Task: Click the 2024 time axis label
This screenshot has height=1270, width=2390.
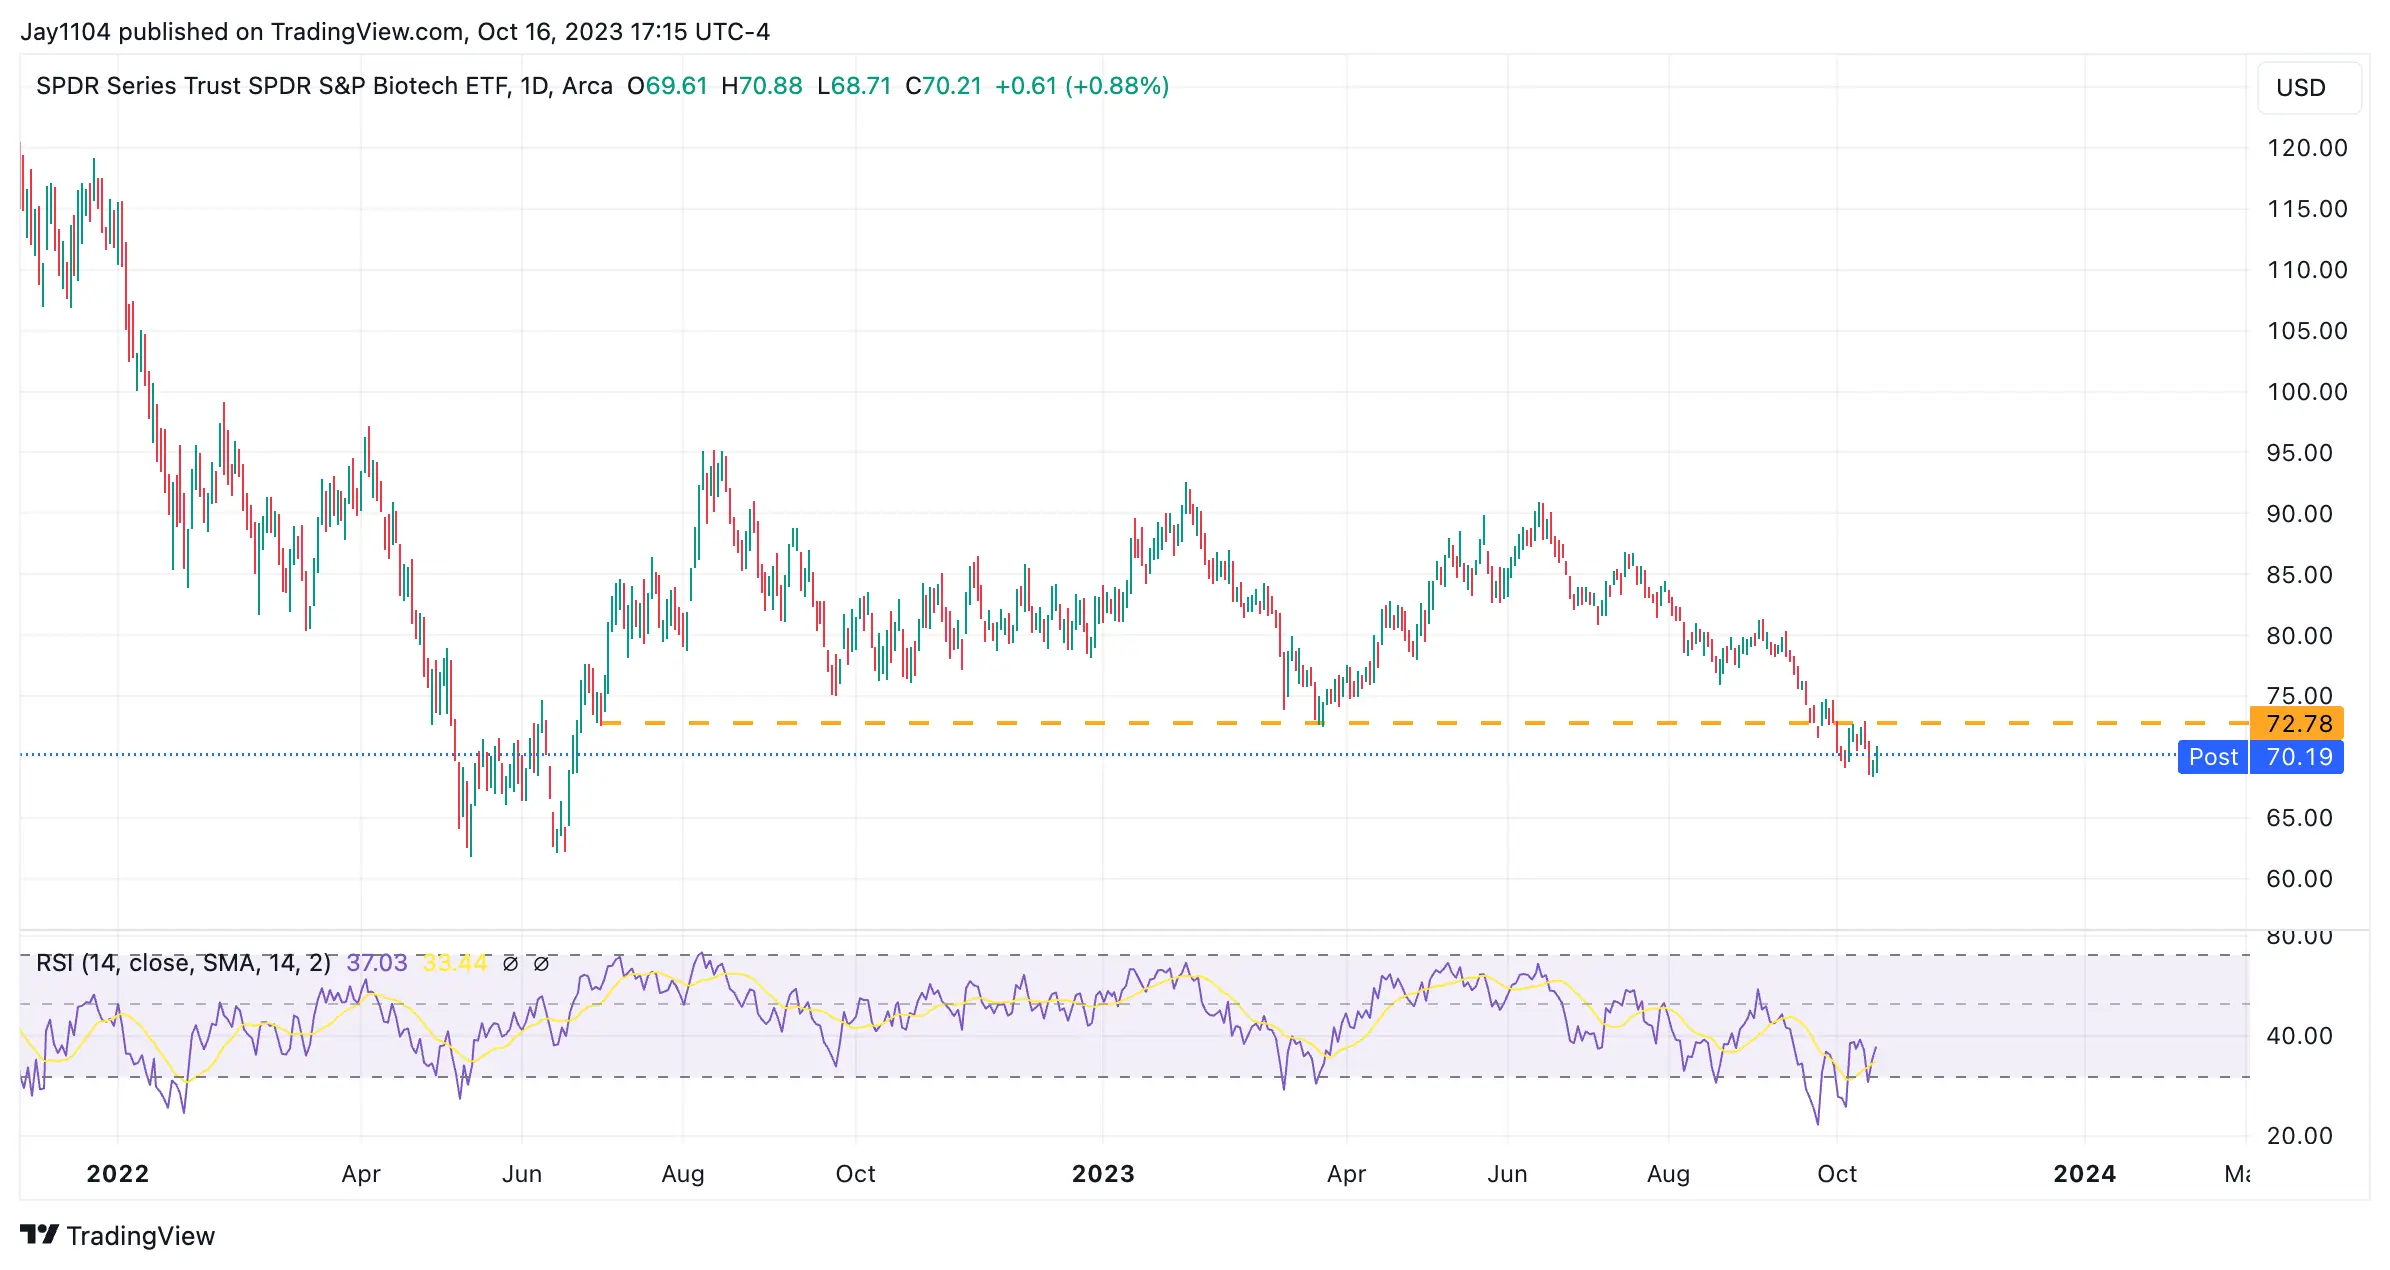Action: [2085, 1174]
